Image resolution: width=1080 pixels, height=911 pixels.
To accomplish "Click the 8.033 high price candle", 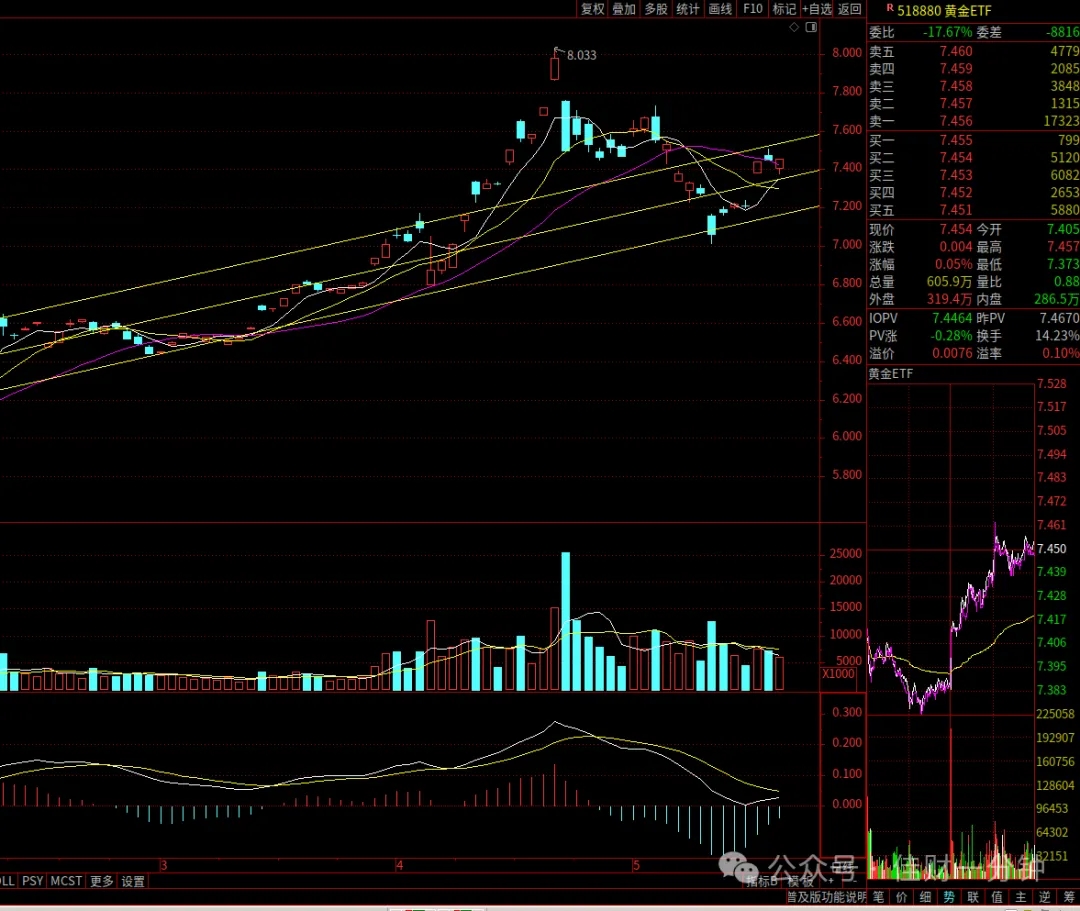I will 554,68.
